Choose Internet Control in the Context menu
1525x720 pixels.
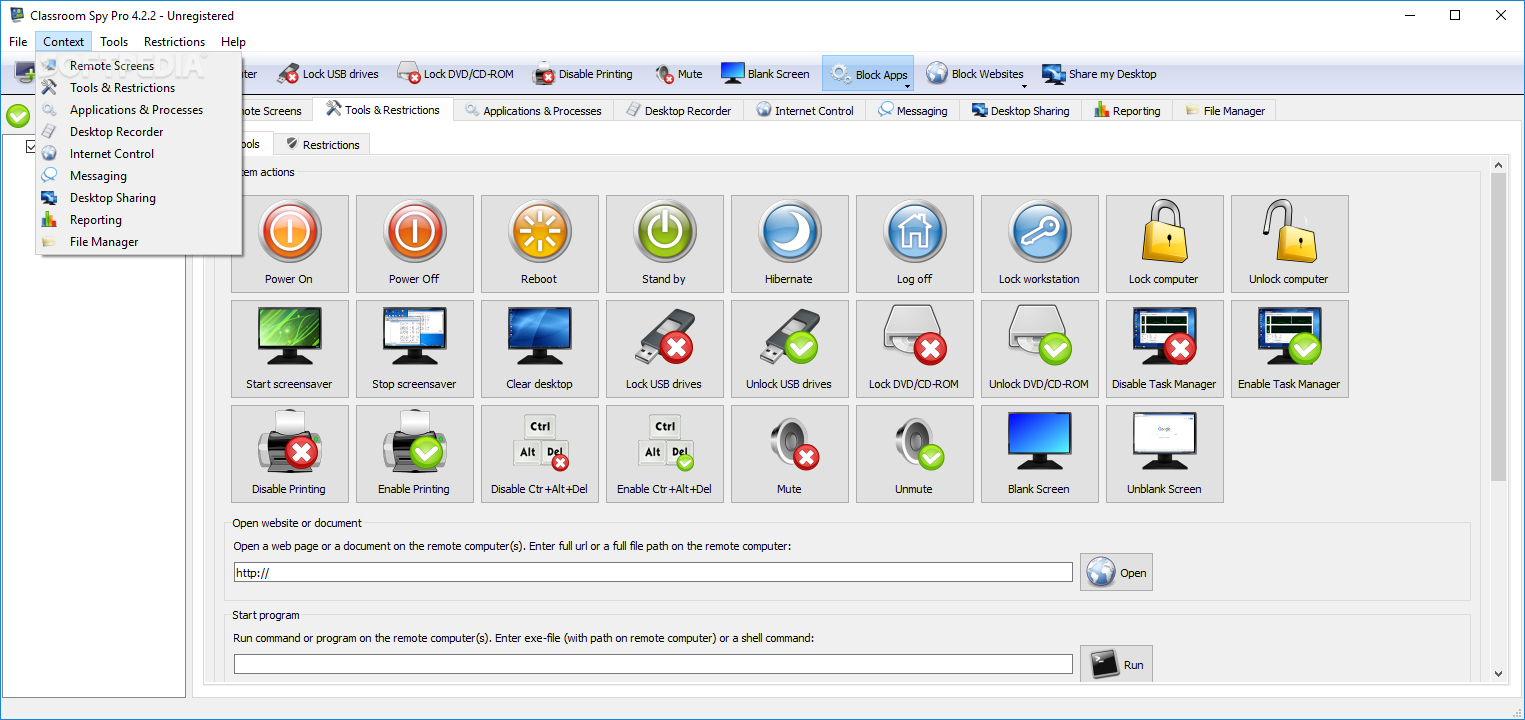pos(139,154)
